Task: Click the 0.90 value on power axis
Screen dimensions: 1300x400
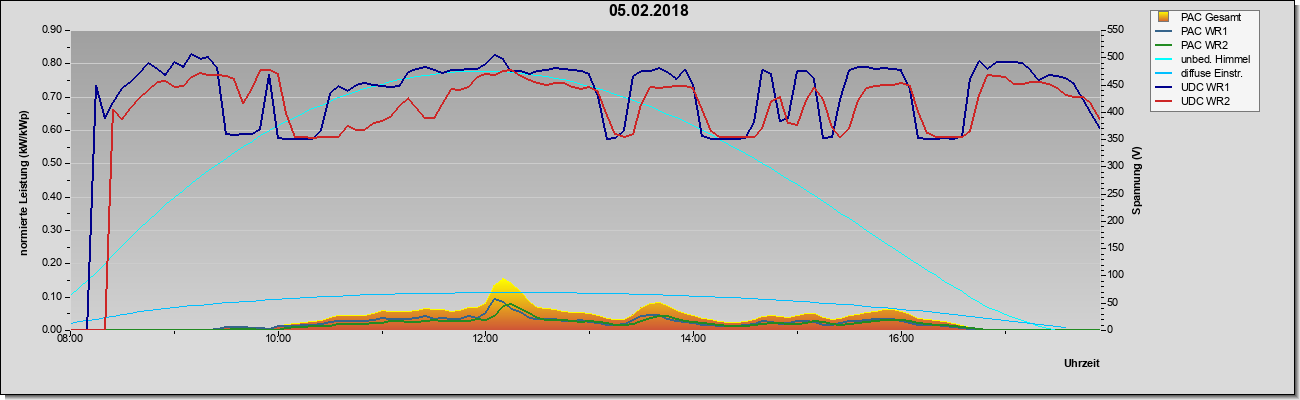Action: tap(50, 30)
